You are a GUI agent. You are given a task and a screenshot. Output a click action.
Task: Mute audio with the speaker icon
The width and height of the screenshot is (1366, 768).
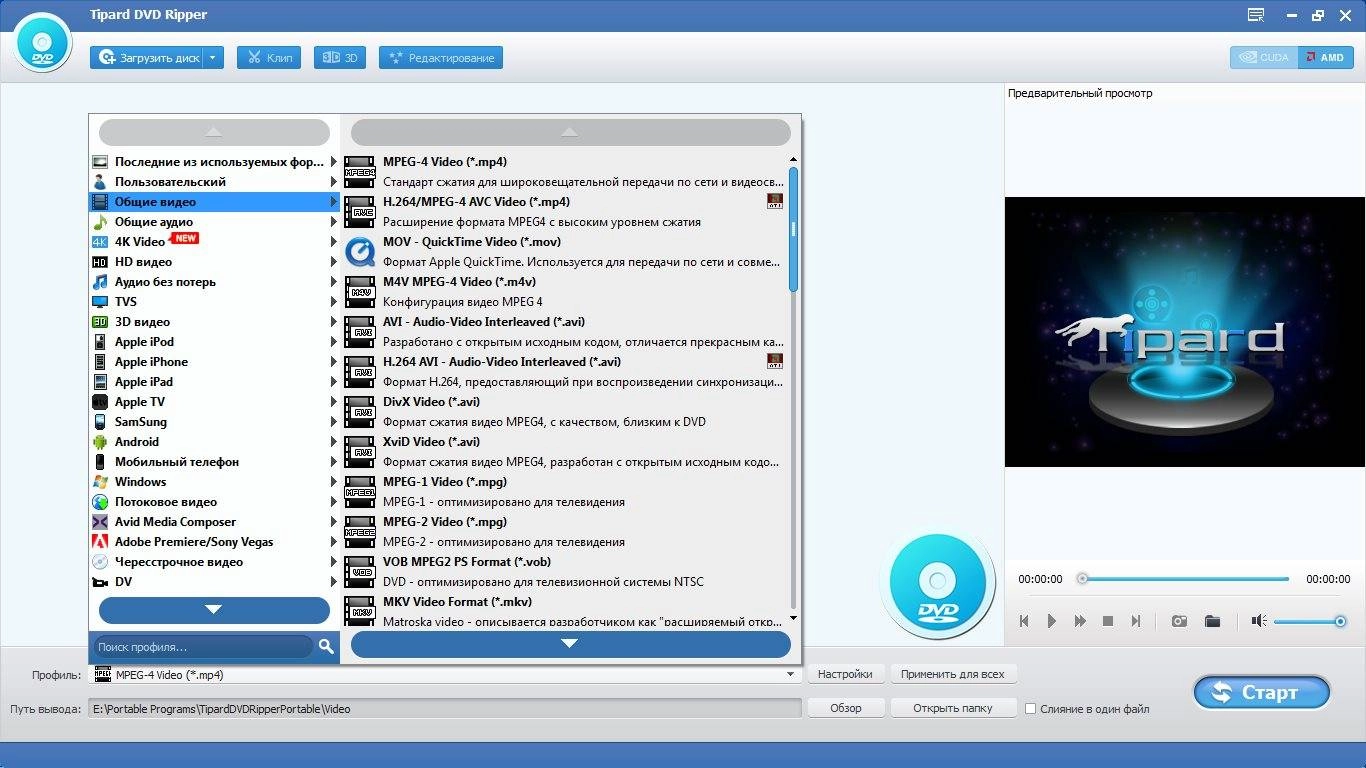point(1259,621)
